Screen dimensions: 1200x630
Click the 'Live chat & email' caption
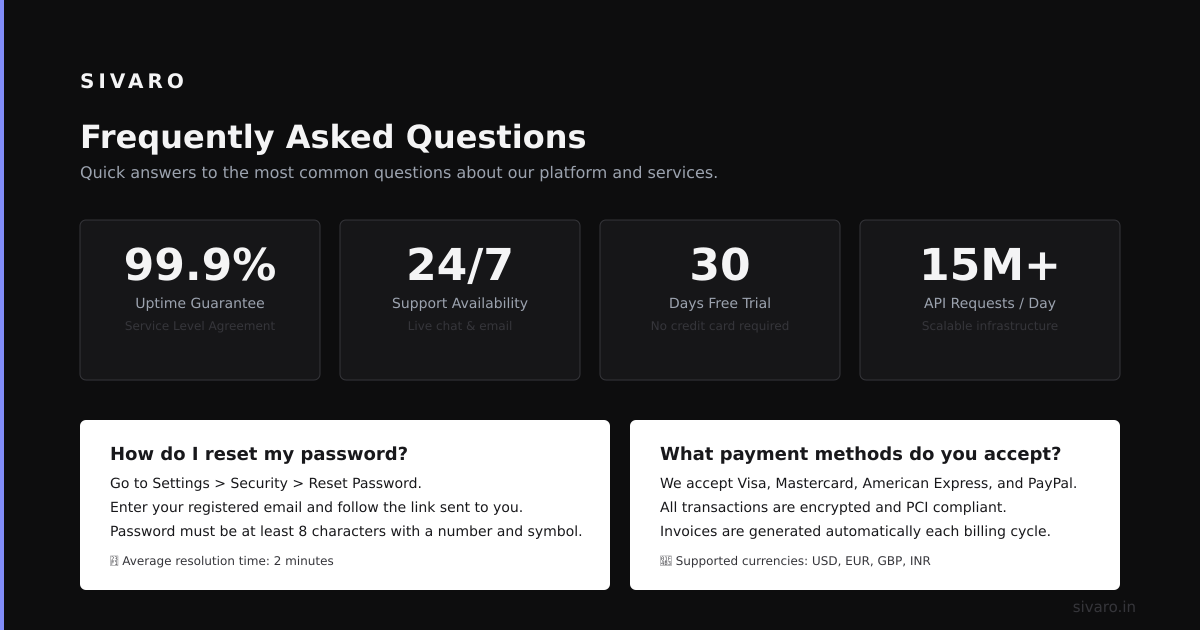point(460,326)
